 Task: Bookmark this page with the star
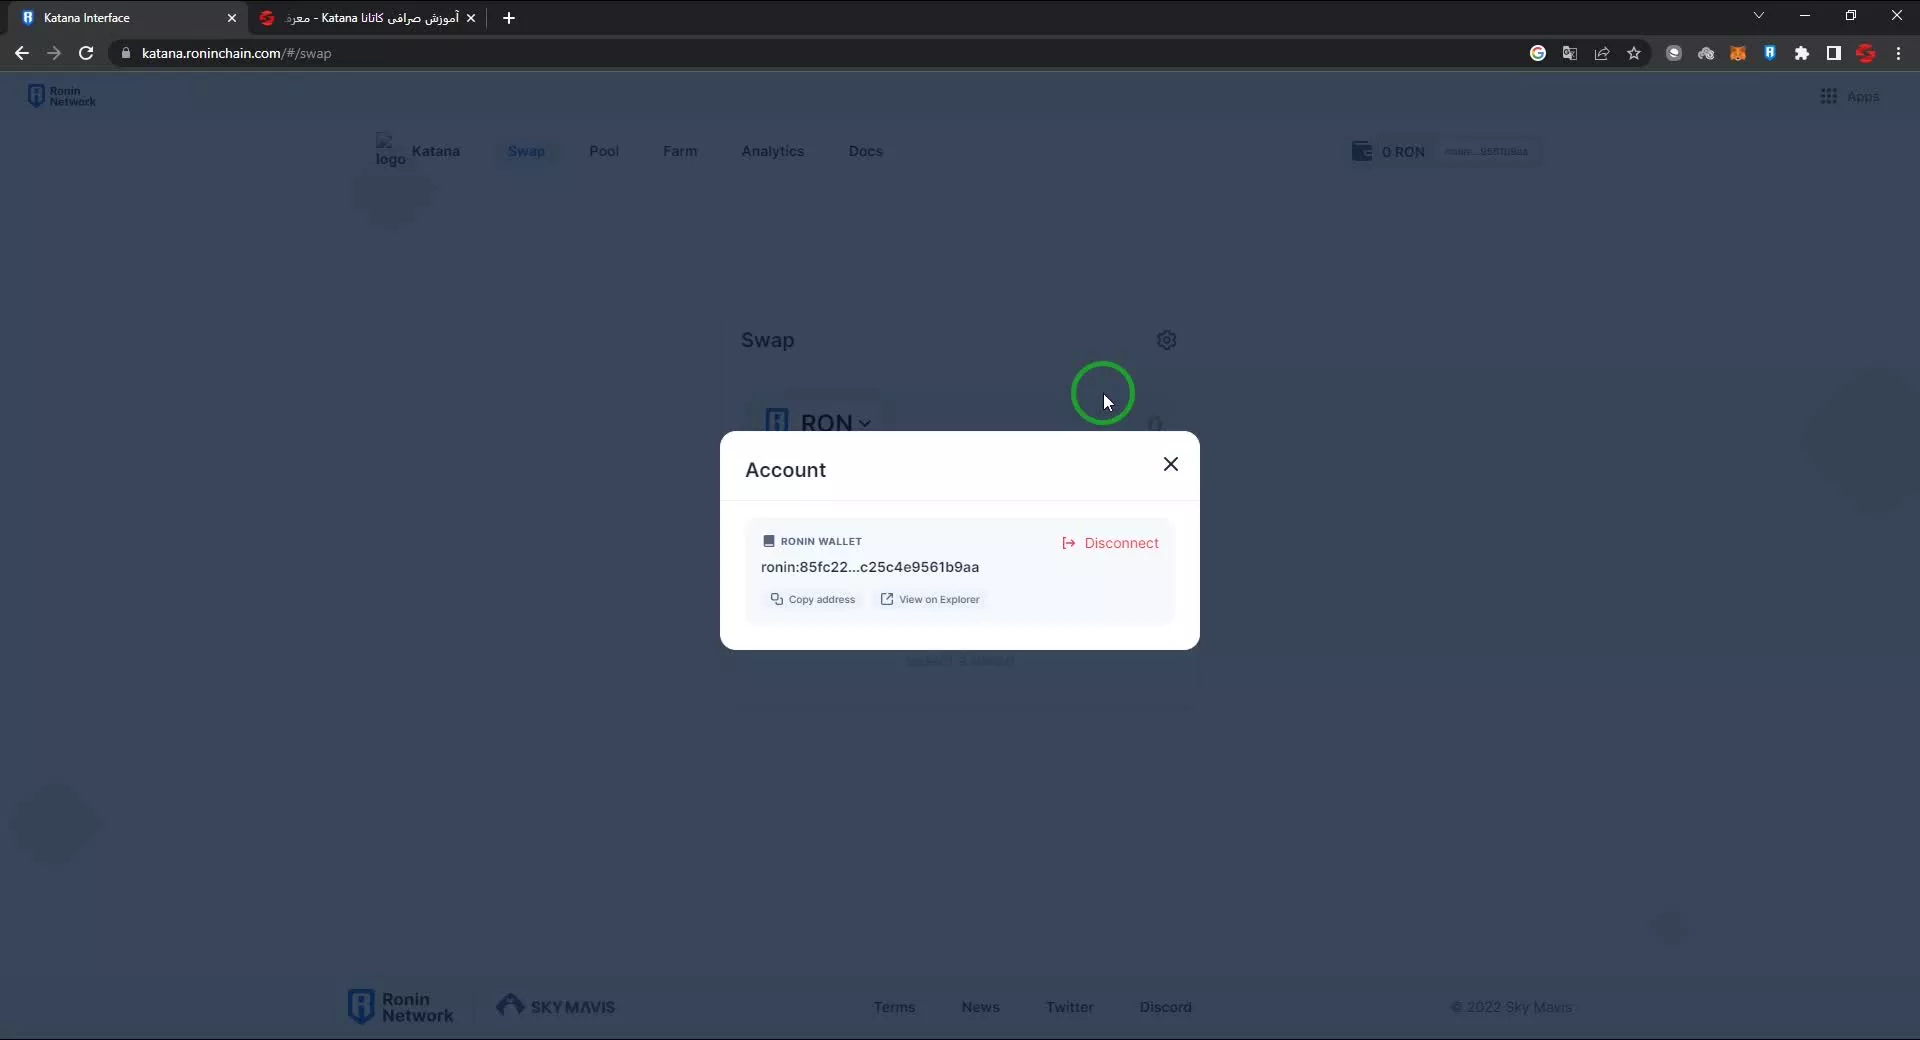(1634, 53)
